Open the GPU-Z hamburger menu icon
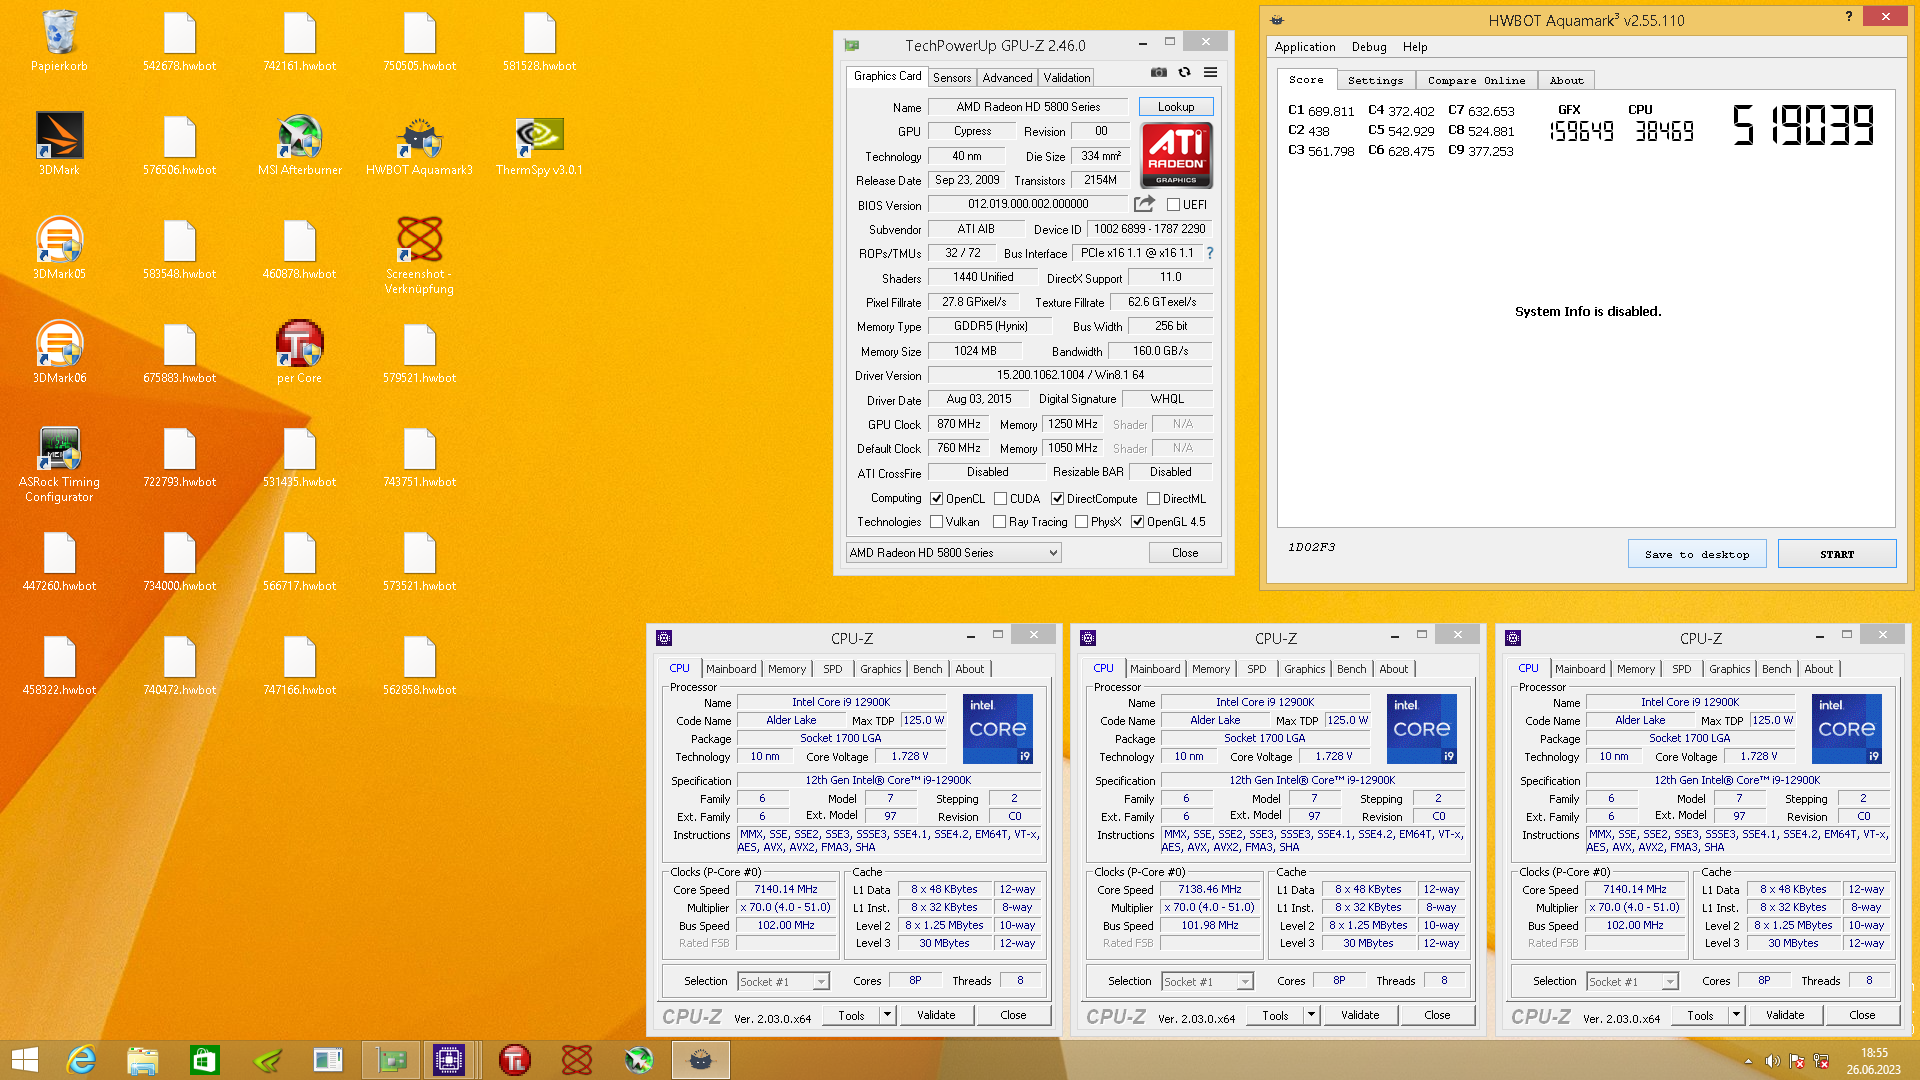Screen dimensions: 1920x1080 pyautogui.click(x=1210, y=72)
